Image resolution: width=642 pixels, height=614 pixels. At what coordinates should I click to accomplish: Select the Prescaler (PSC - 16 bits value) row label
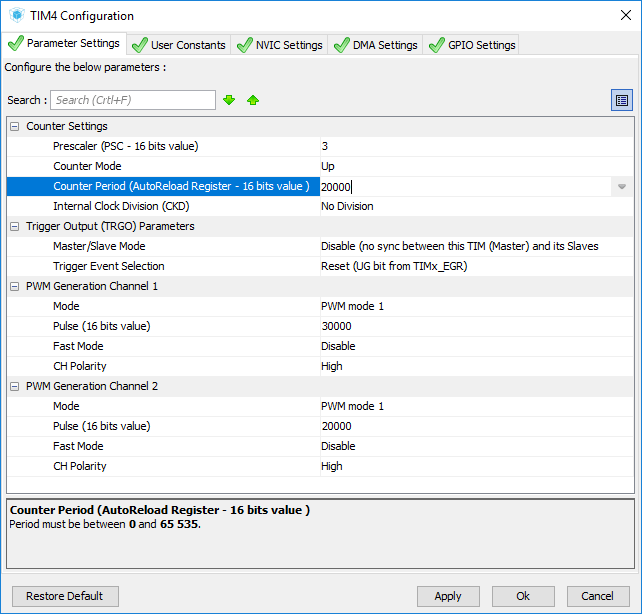point(126,146)
